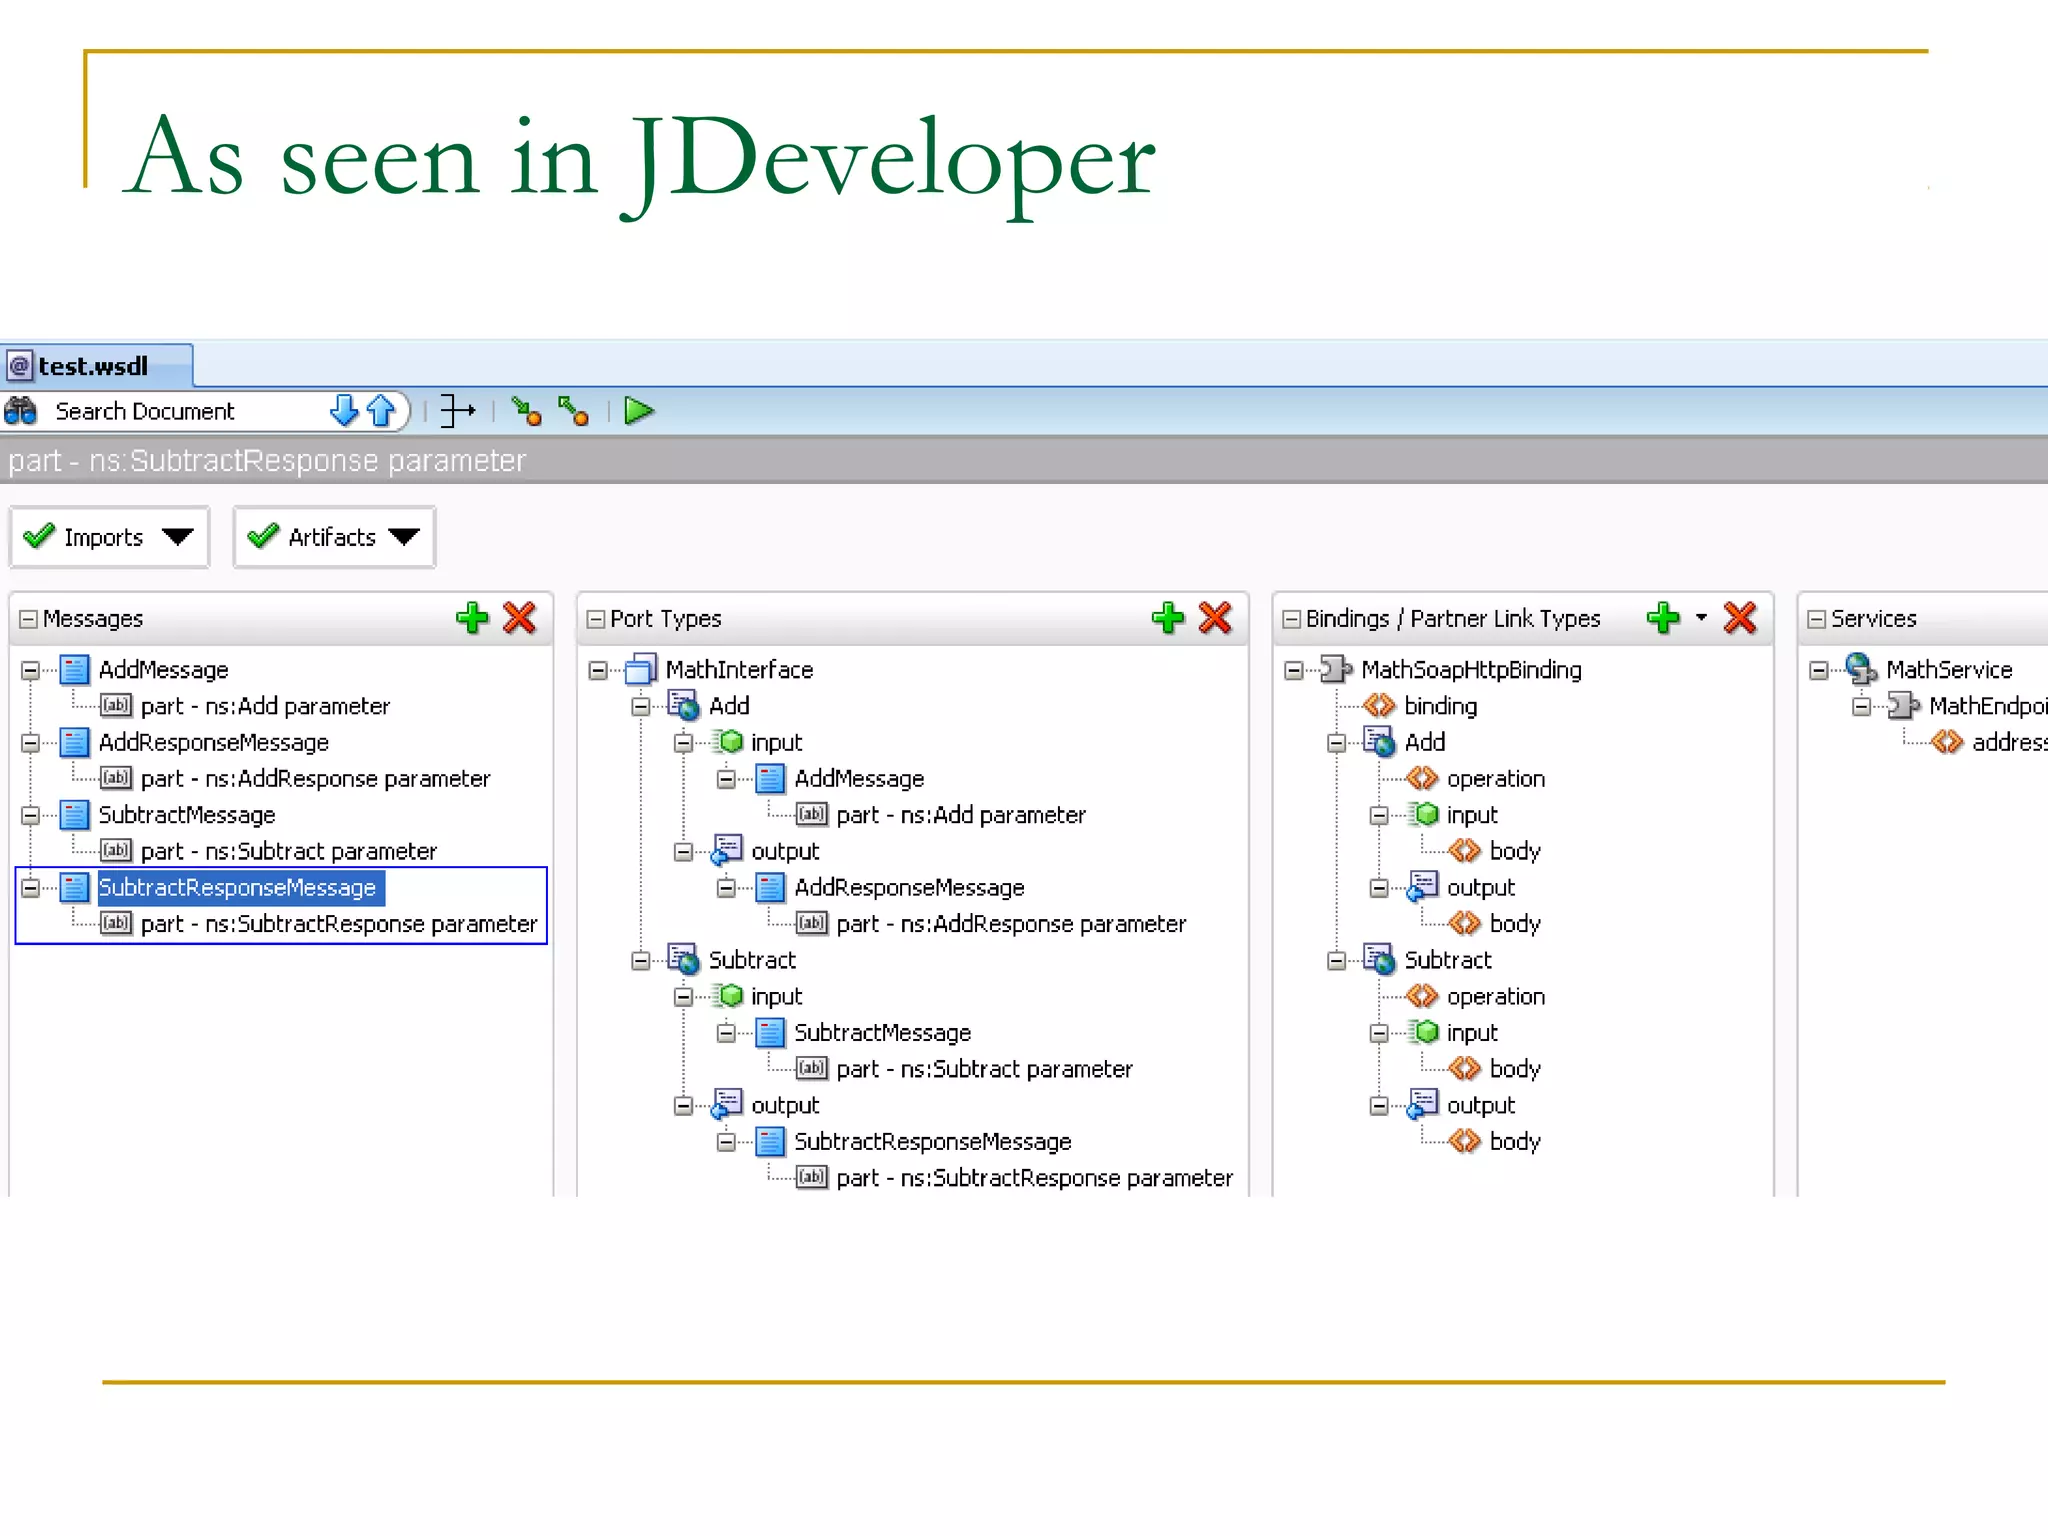This screenshot has width=2048, height=1536.
Task: Delete selected message with red X
Action: coord(520,618)
